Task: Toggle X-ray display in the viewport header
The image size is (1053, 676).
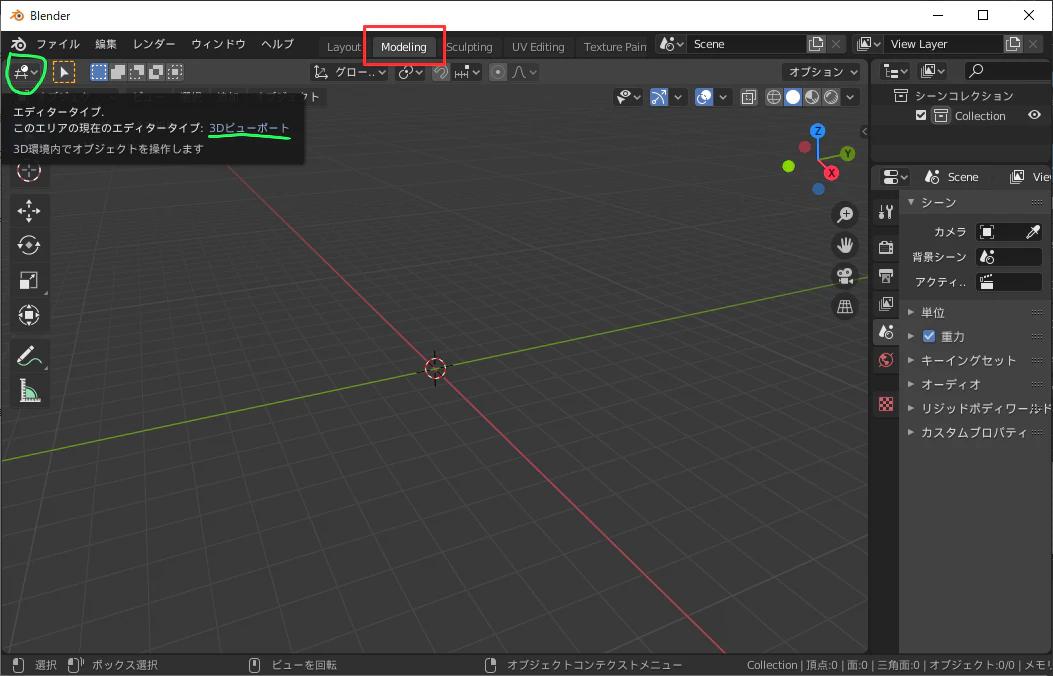Action: coord(748,97)
